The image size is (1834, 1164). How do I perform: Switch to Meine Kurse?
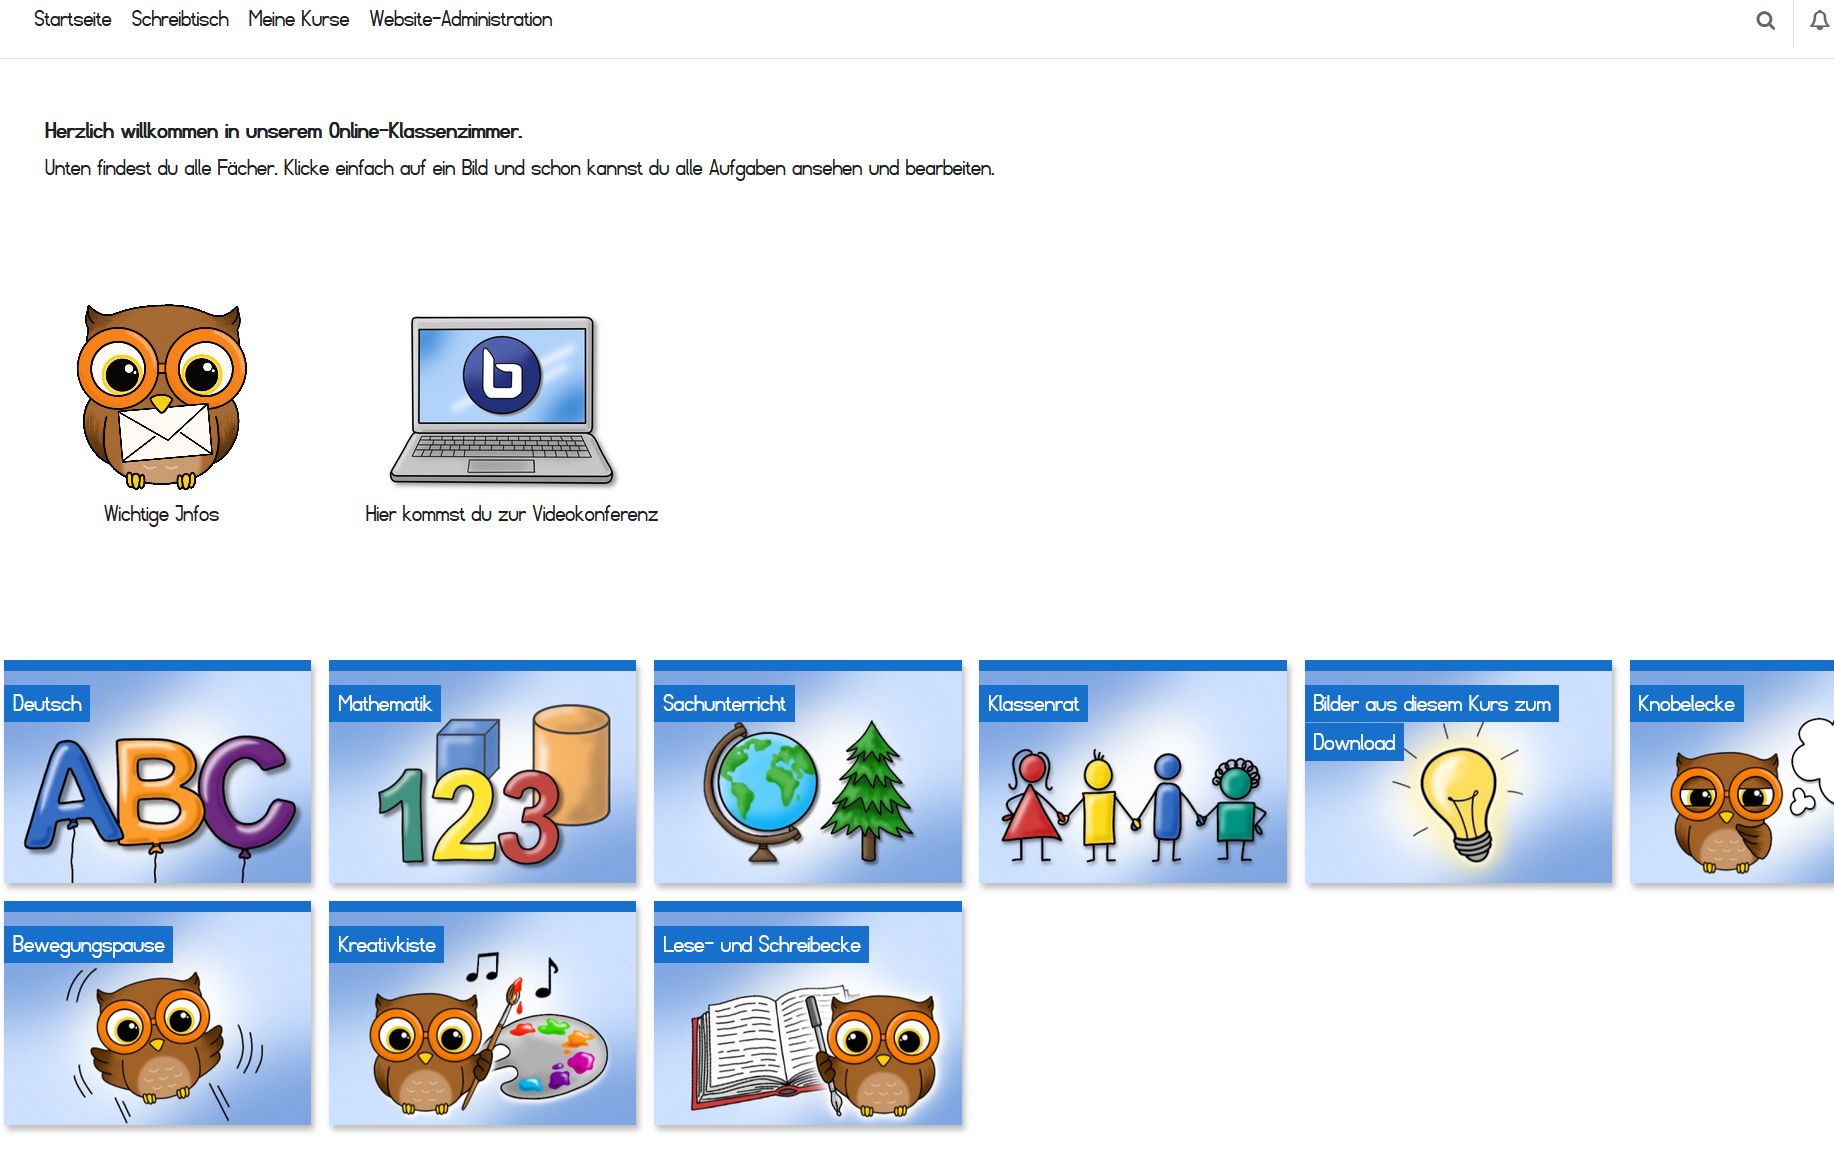pyautogui.click(x=298, y=19)
